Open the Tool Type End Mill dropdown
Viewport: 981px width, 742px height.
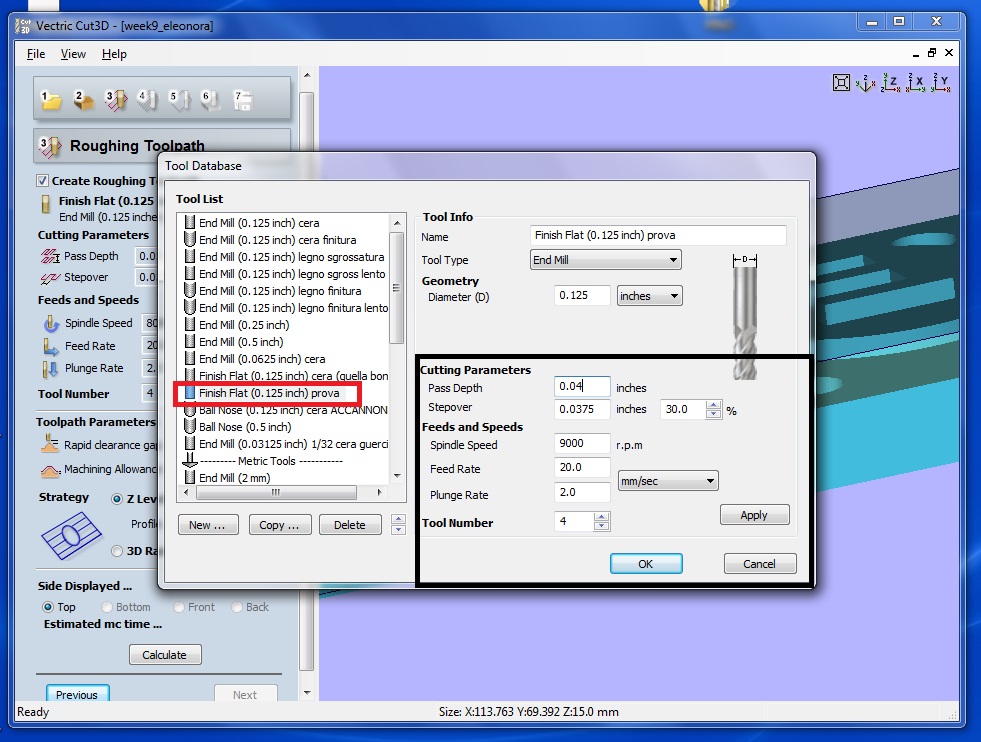[605, 260]
